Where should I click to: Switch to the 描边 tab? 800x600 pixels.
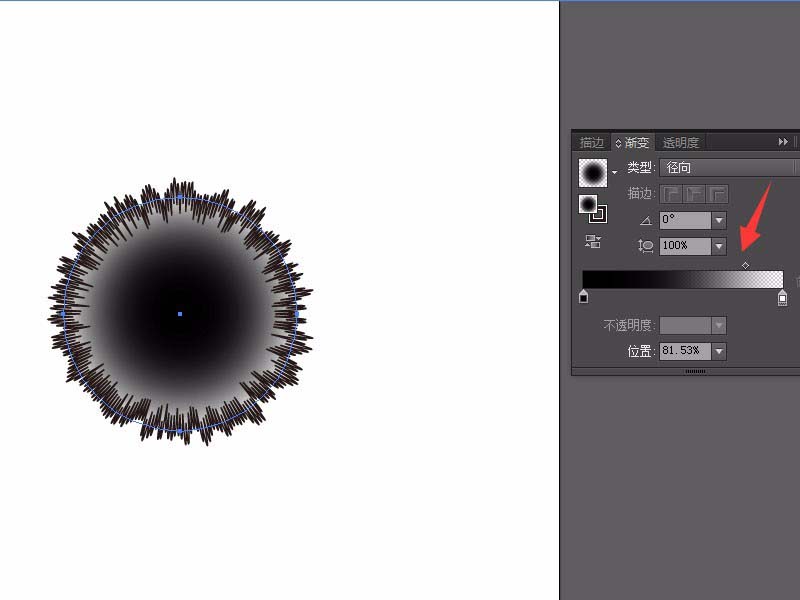click(x=592, y=143)
